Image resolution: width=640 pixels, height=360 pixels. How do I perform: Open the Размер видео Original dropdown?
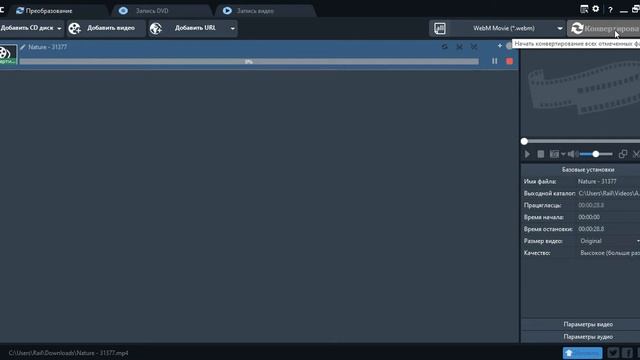click(x=609, y=241)
